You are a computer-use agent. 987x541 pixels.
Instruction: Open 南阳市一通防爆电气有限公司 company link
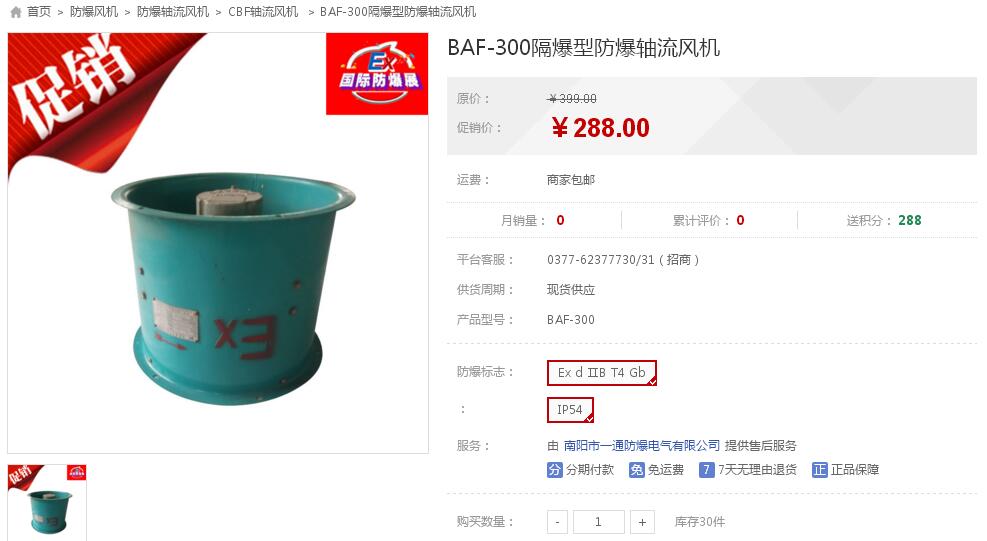[641, 446]
